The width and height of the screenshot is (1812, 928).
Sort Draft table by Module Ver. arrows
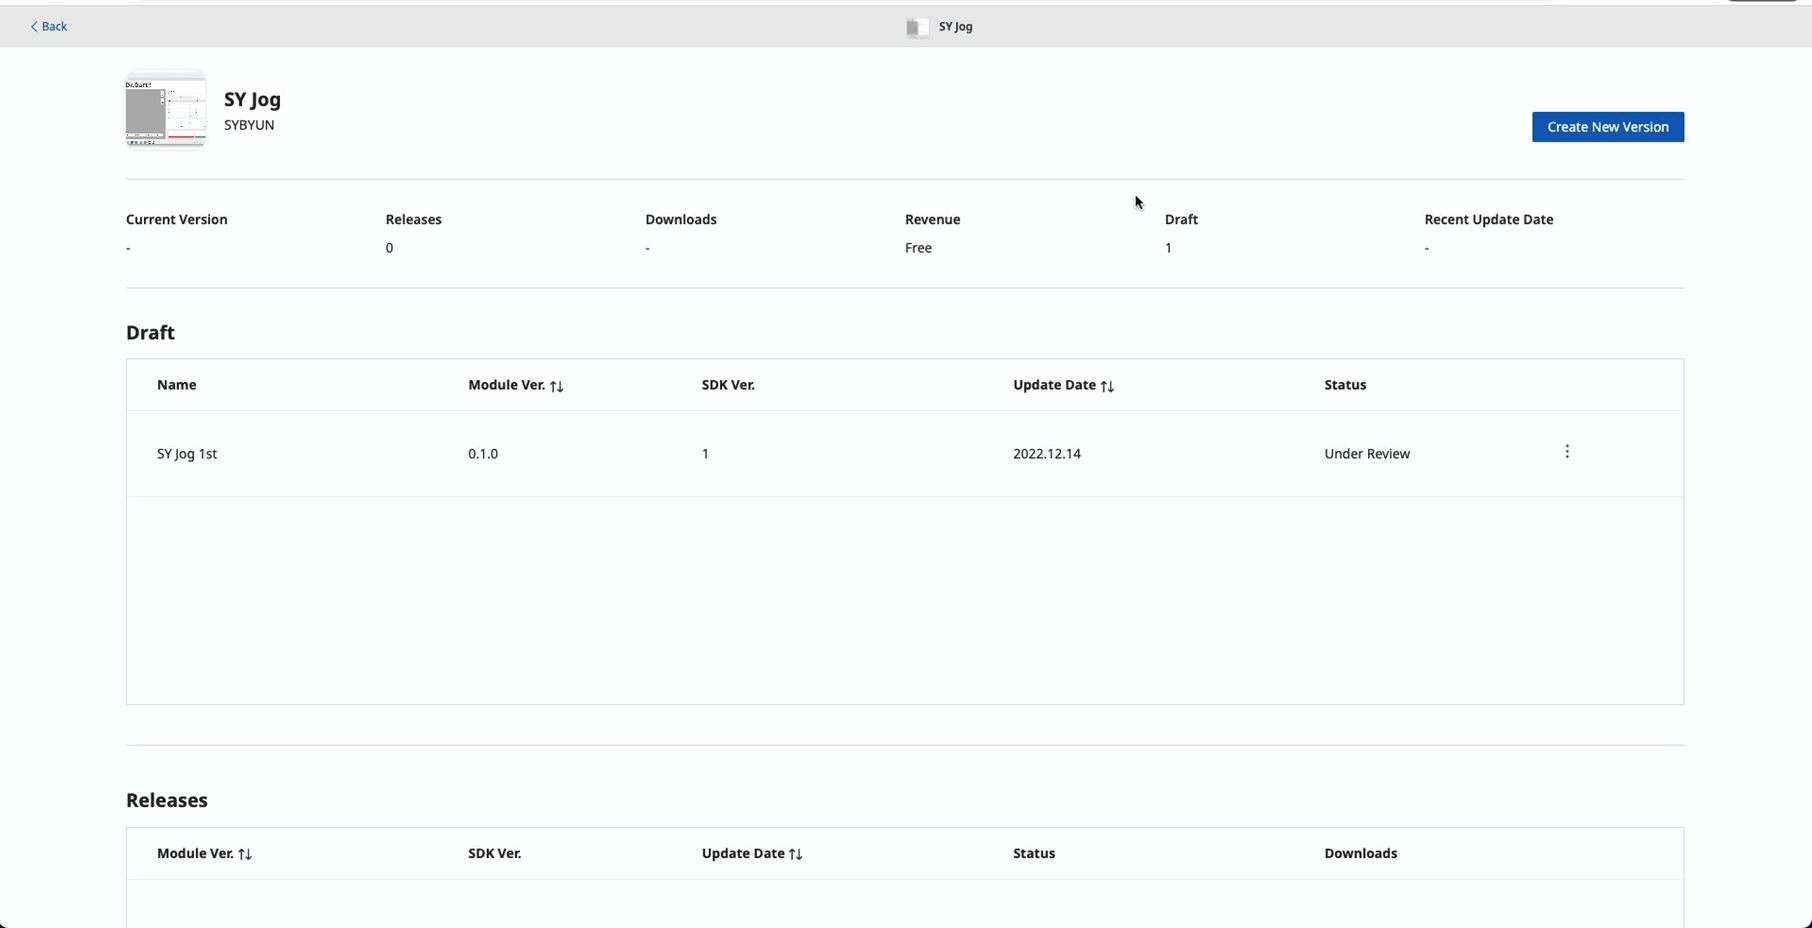click(557, 386)
